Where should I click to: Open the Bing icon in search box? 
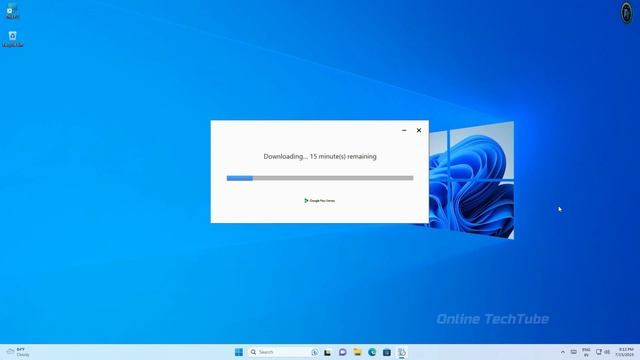(315, 352)
